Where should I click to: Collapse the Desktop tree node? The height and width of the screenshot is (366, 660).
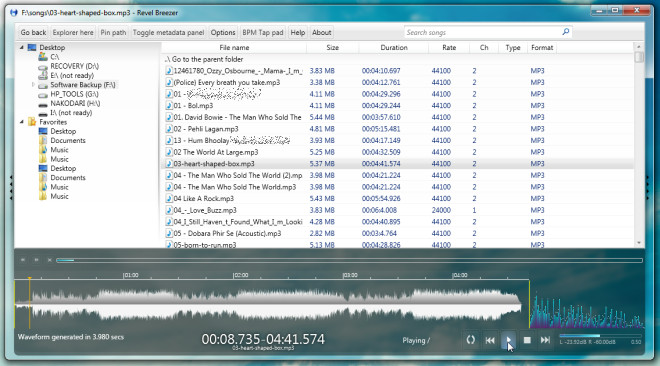21,48
